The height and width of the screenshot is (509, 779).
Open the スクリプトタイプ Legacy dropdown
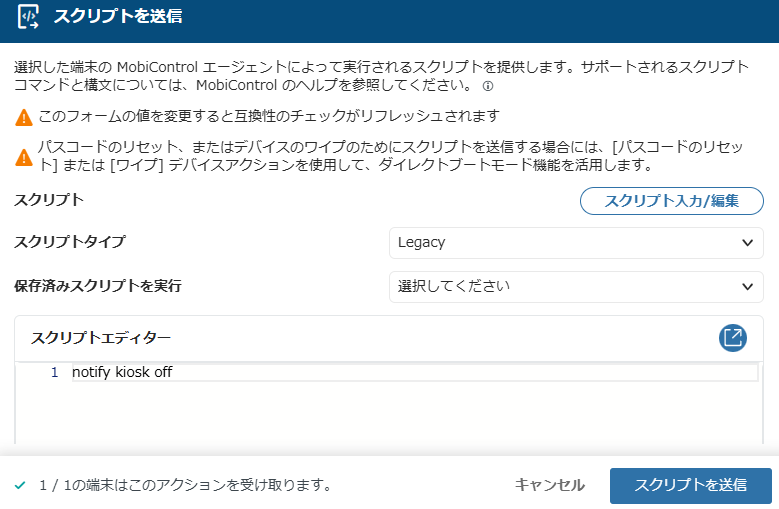point(576,243)
